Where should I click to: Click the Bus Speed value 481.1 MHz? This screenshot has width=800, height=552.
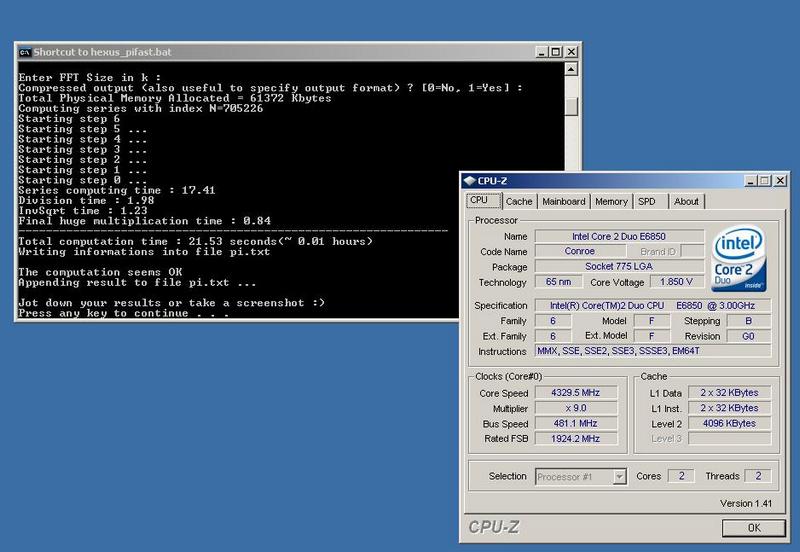576,423
